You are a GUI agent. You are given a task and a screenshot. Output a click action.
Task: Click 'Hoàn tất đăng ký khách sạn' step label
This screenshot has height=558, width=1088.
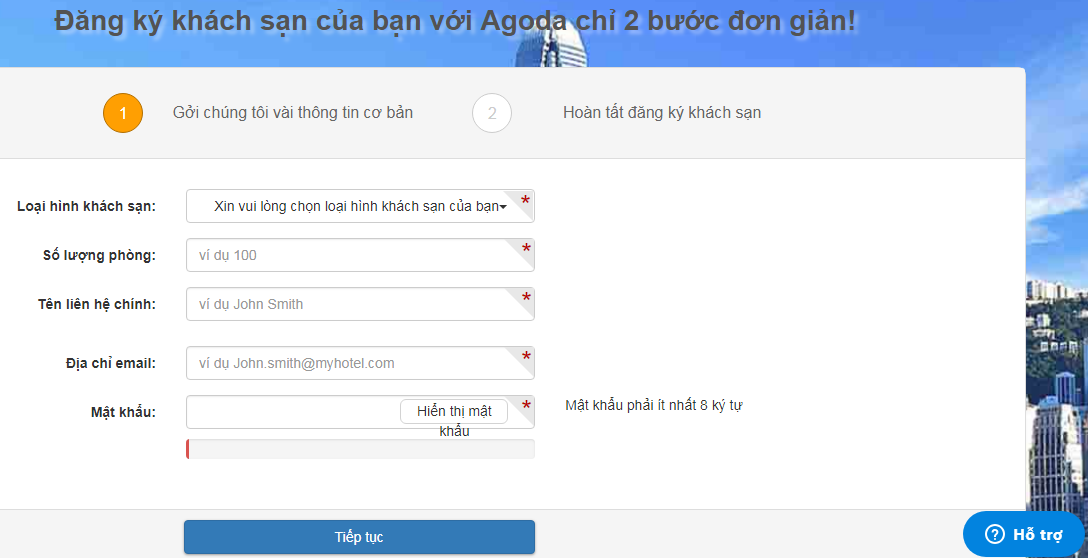coord(662,112)
